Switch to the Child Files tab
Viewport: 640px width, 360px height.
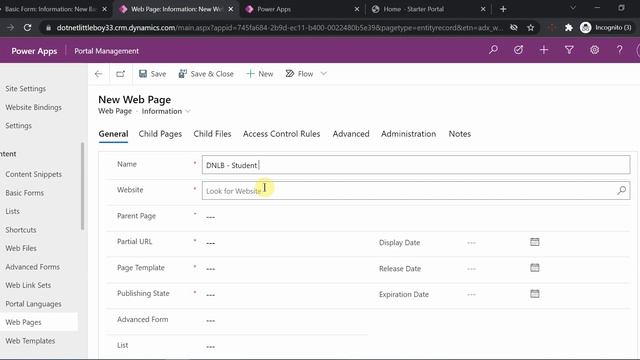[212, 134]
